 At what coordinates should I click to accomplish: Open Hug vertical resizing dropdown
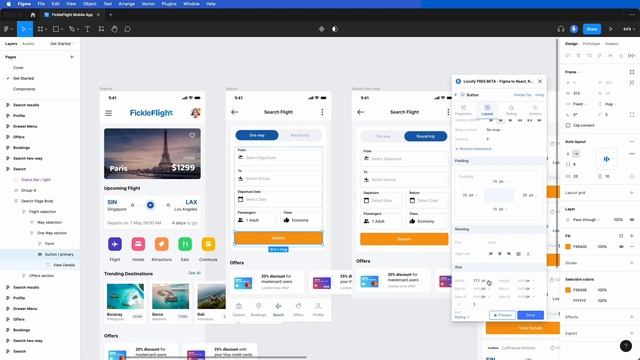coord(610,104)
